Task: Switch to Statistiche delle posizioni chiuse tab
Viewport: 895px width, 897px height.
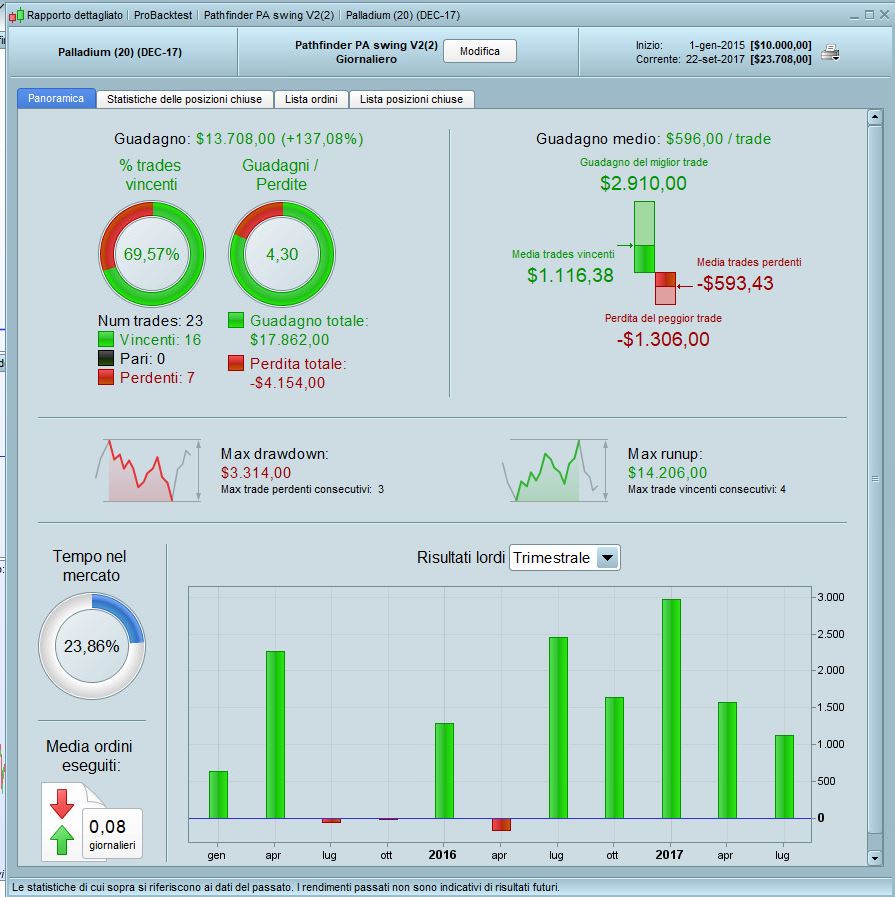Action: tap(184, 99)
